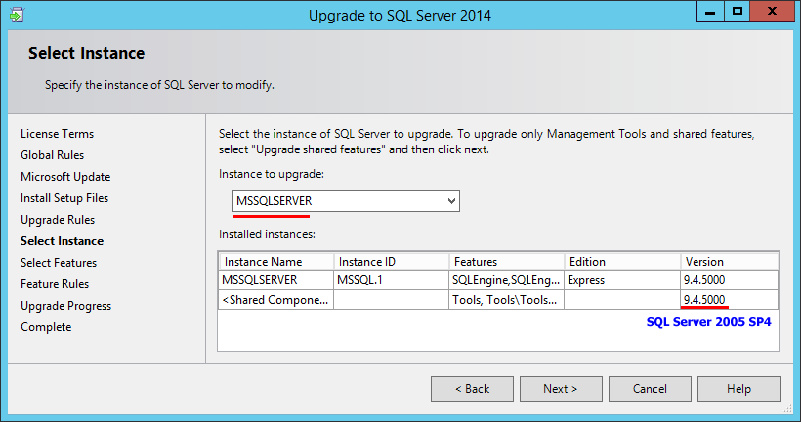Select the Upgrade Rules step
The height and width of the screenshot is (422, 801).
coord(57,220)
